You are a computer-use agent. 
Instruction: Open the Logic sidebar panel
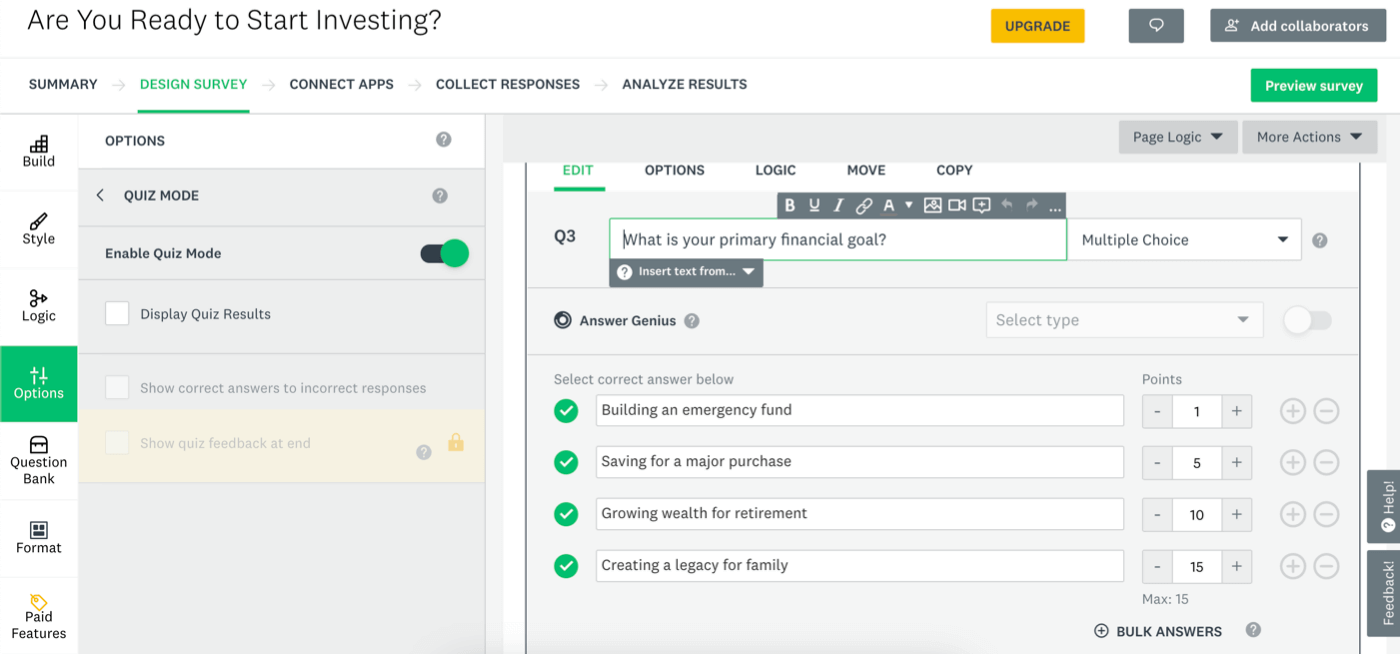(38, 306)
